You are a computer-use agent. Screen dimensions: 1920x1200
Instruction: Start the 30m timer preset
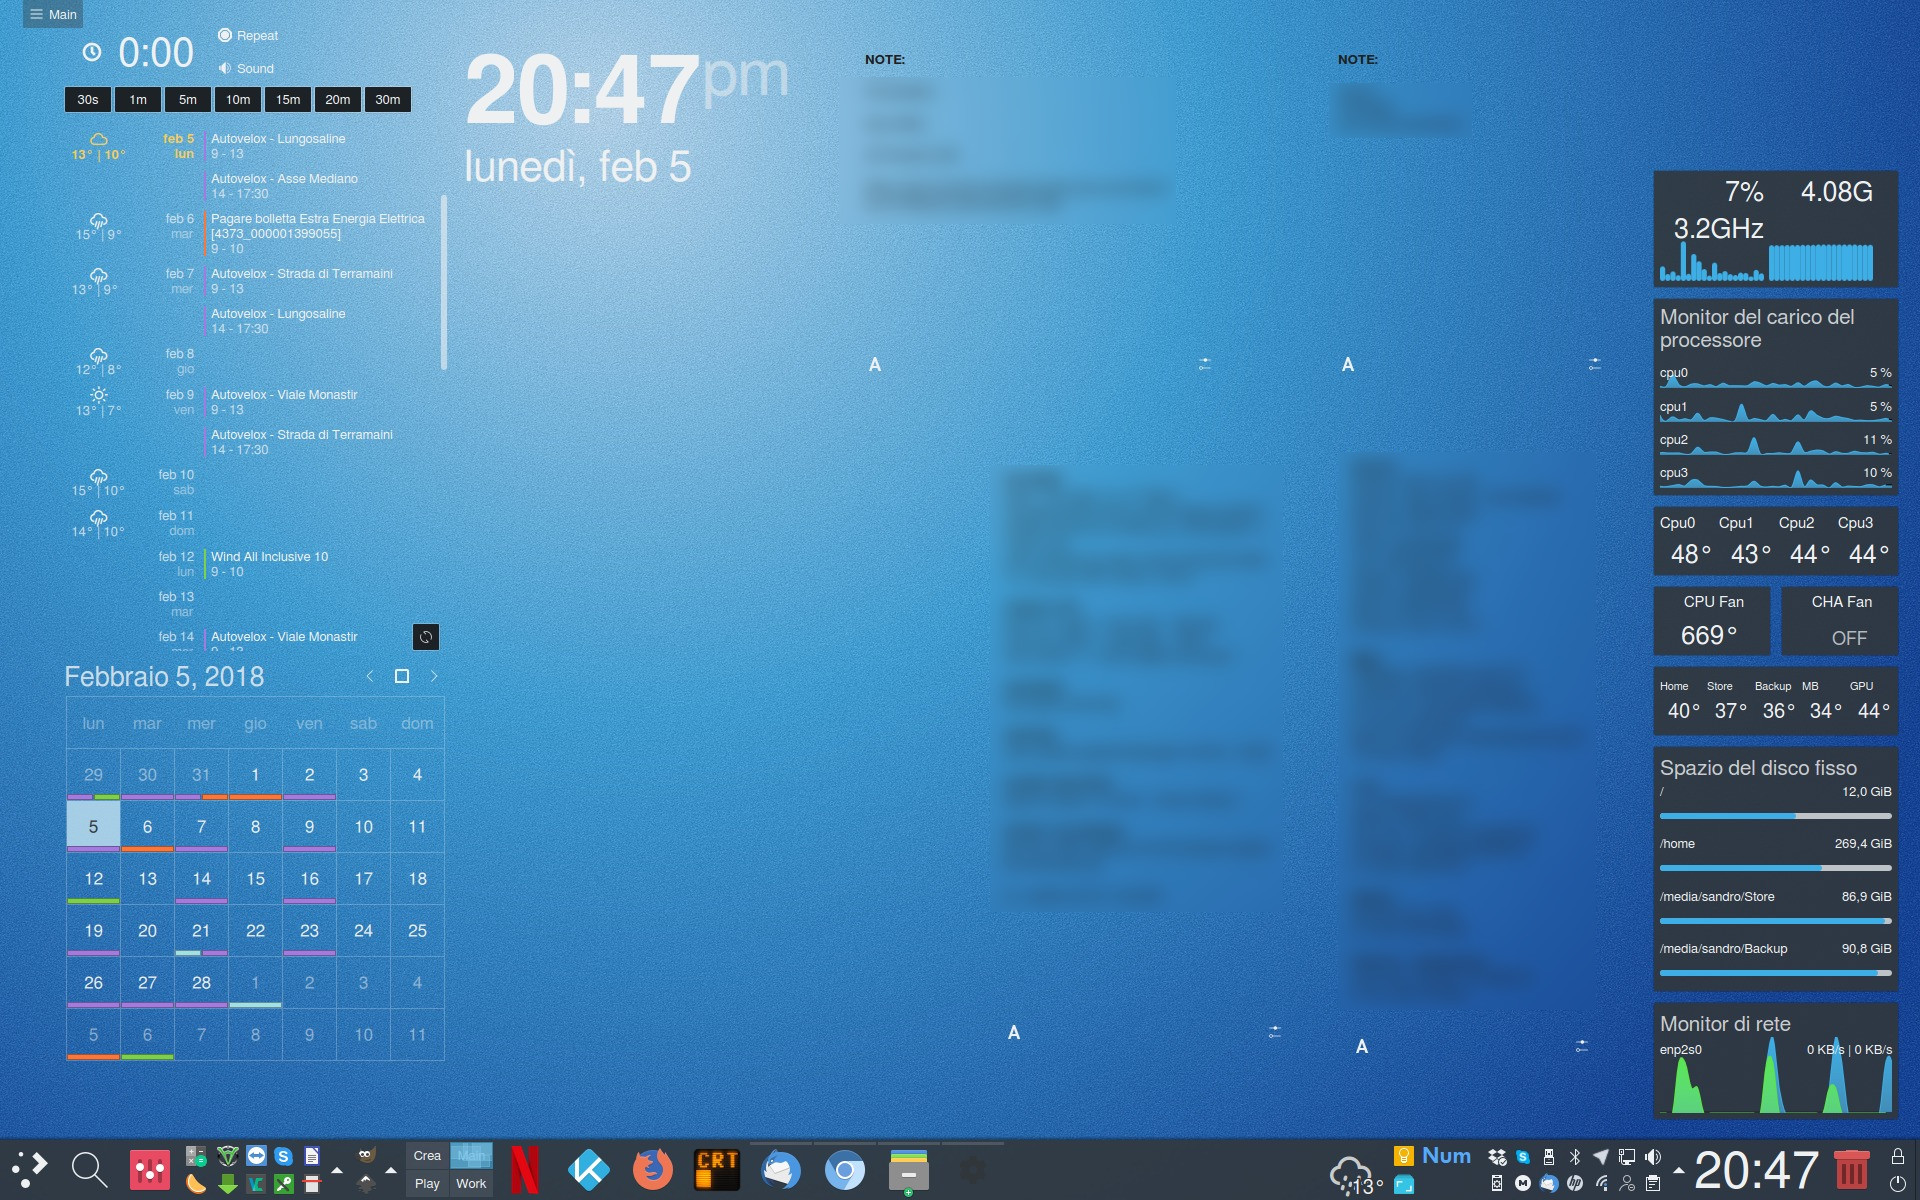point(388,99)
